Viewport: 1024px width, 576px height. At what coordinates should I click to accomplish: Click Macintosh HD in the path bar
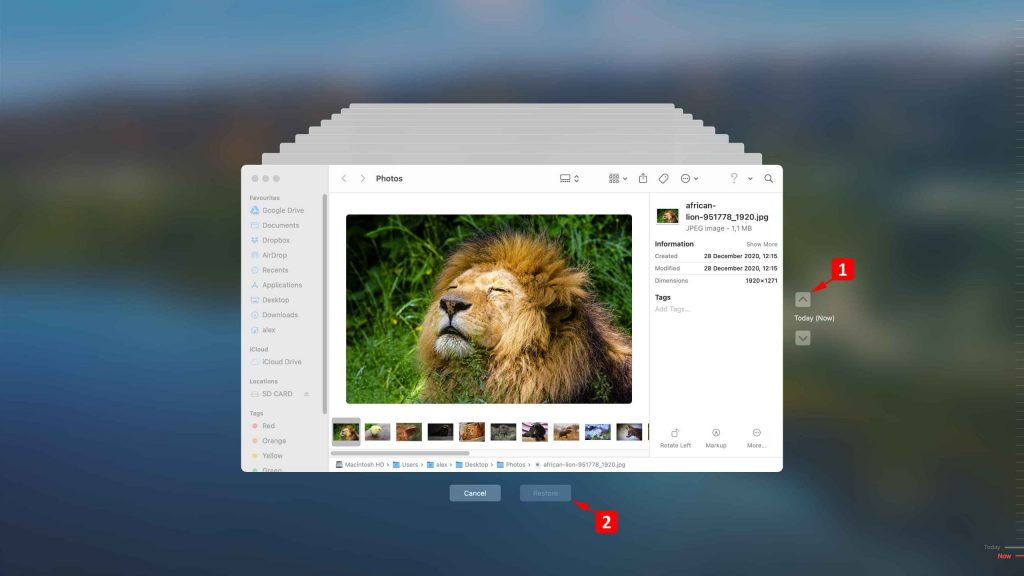(x=360, y=465)
